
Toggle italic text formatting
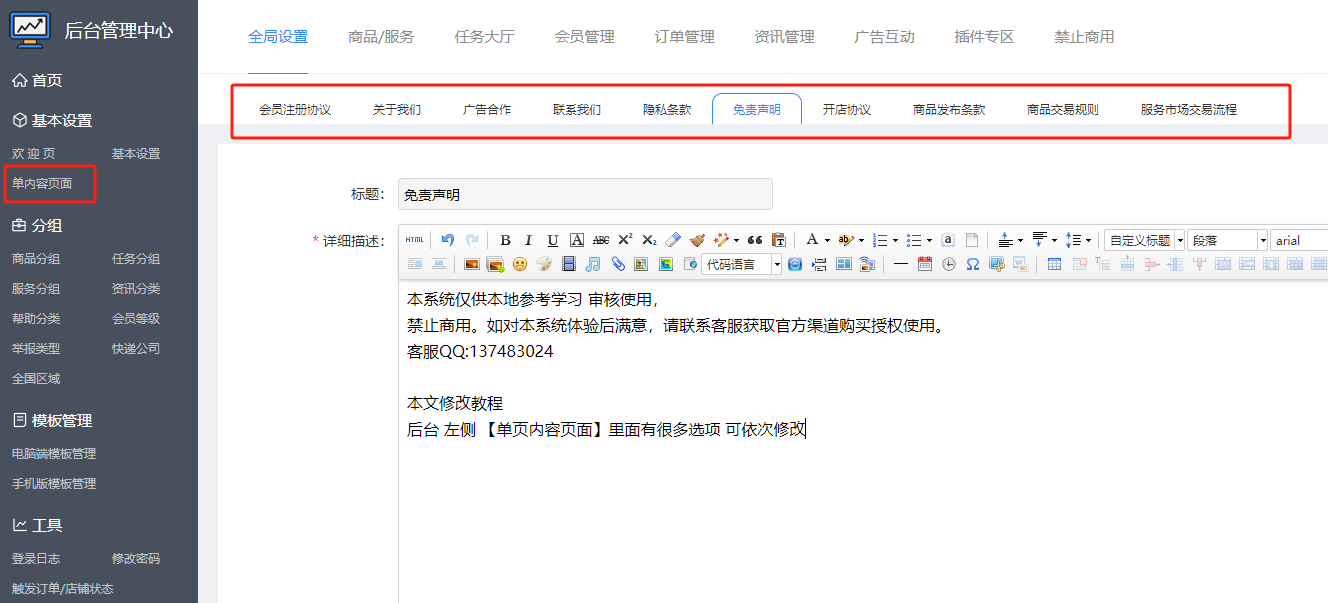(x=528, y=240)
